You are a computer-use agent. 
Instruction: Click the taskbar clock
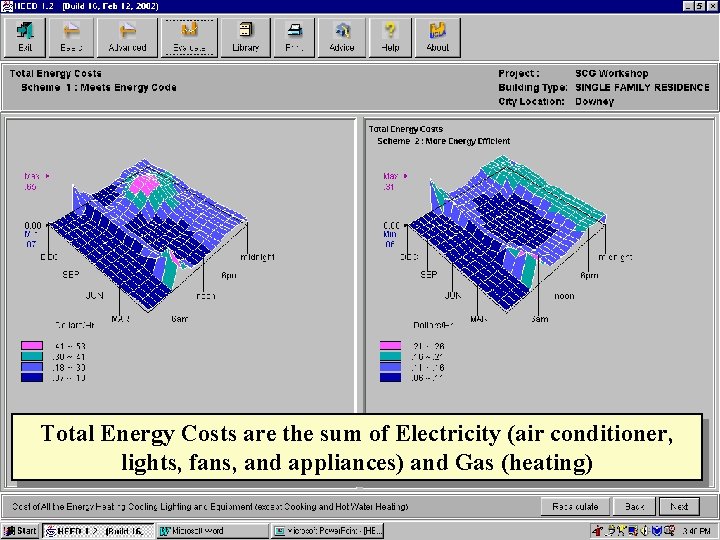pos(696,531)
